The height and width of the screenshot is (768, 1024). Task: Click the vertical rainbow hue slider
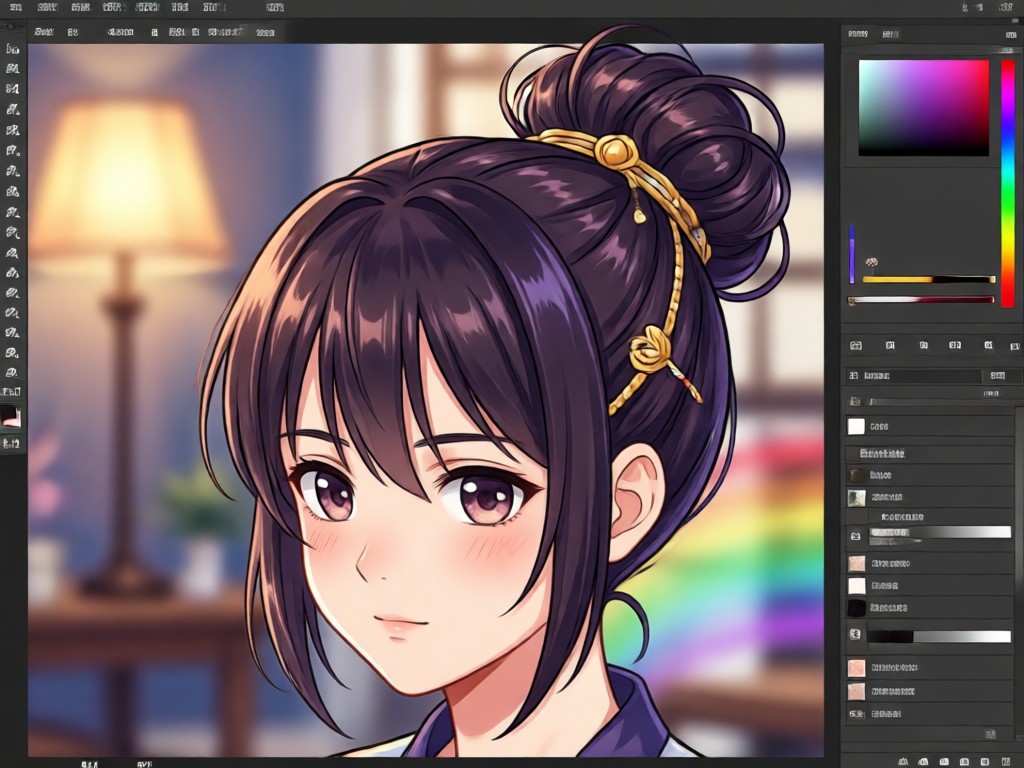pyautogui.click(x=1008, y=183)
